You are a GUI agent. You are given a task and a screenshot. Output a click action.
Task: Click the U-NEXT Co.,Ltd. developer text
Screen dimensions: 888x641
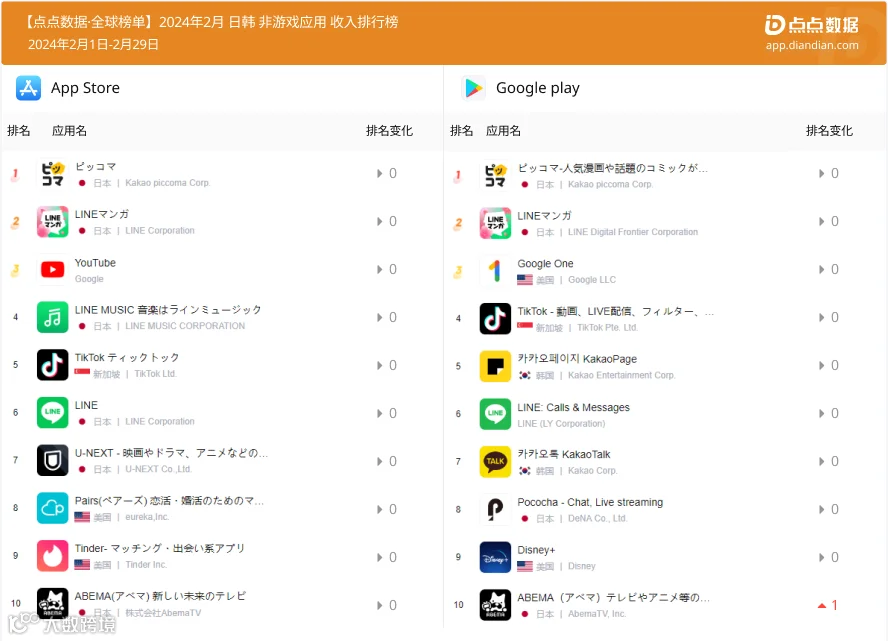coord(159,469)
